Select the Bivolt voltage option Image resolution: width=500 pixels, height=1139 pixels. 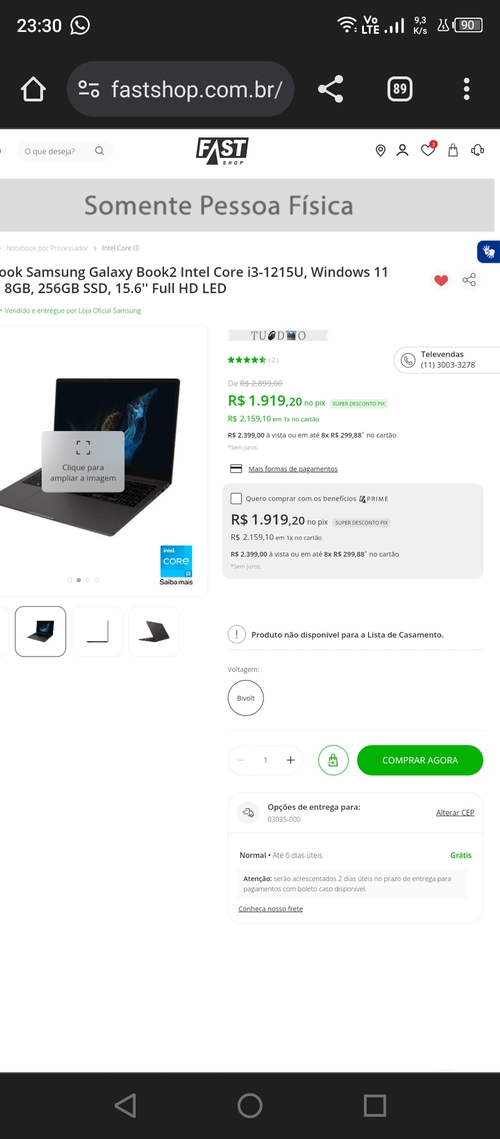tap(246, 698)
